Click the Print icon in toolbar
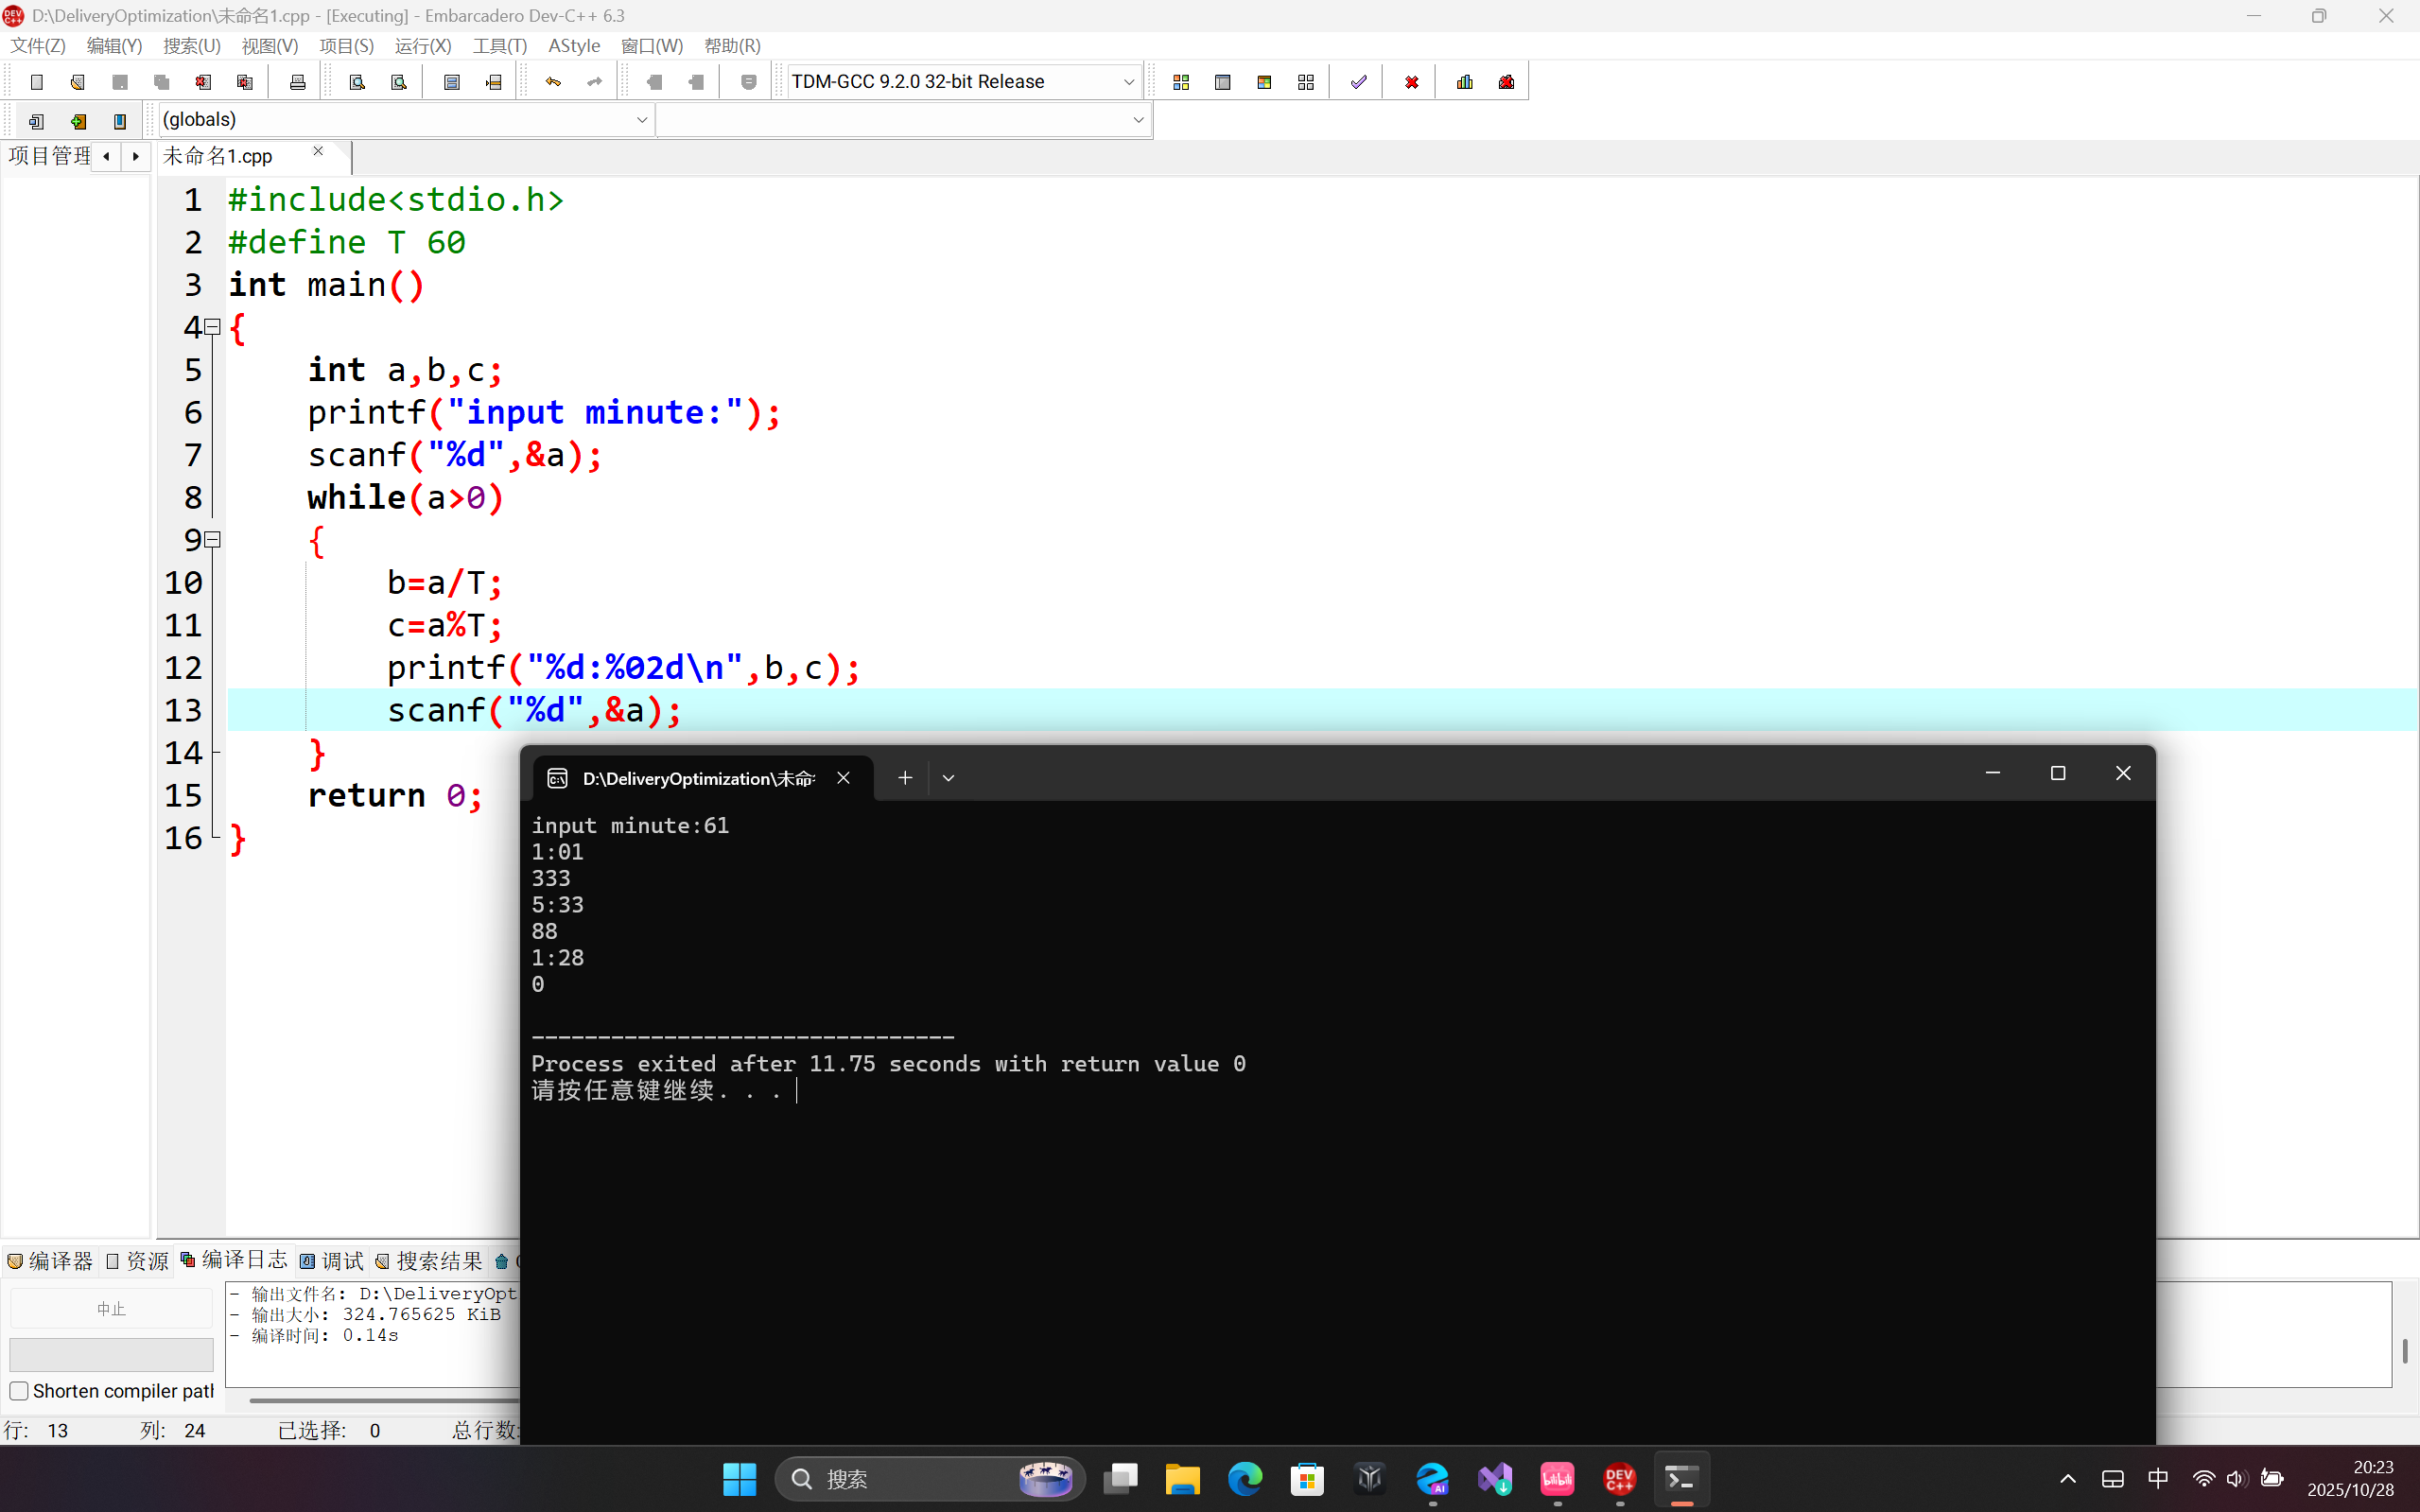2420x1512 pixels. [x=297, y=82]
